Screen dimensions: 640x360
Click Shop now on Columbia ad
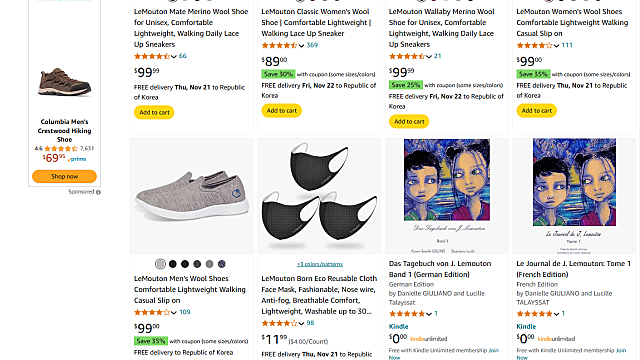pos(64,176)
